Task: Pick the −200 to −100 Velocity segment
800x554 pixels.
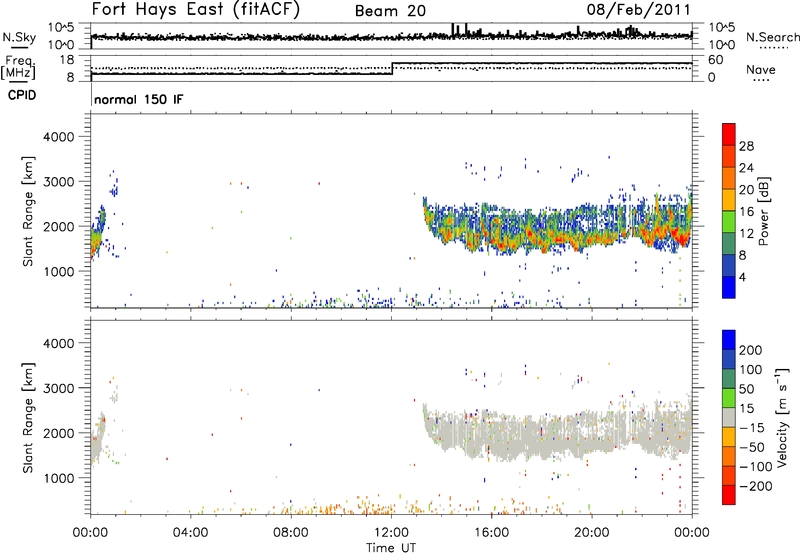Action: (729, 475)
